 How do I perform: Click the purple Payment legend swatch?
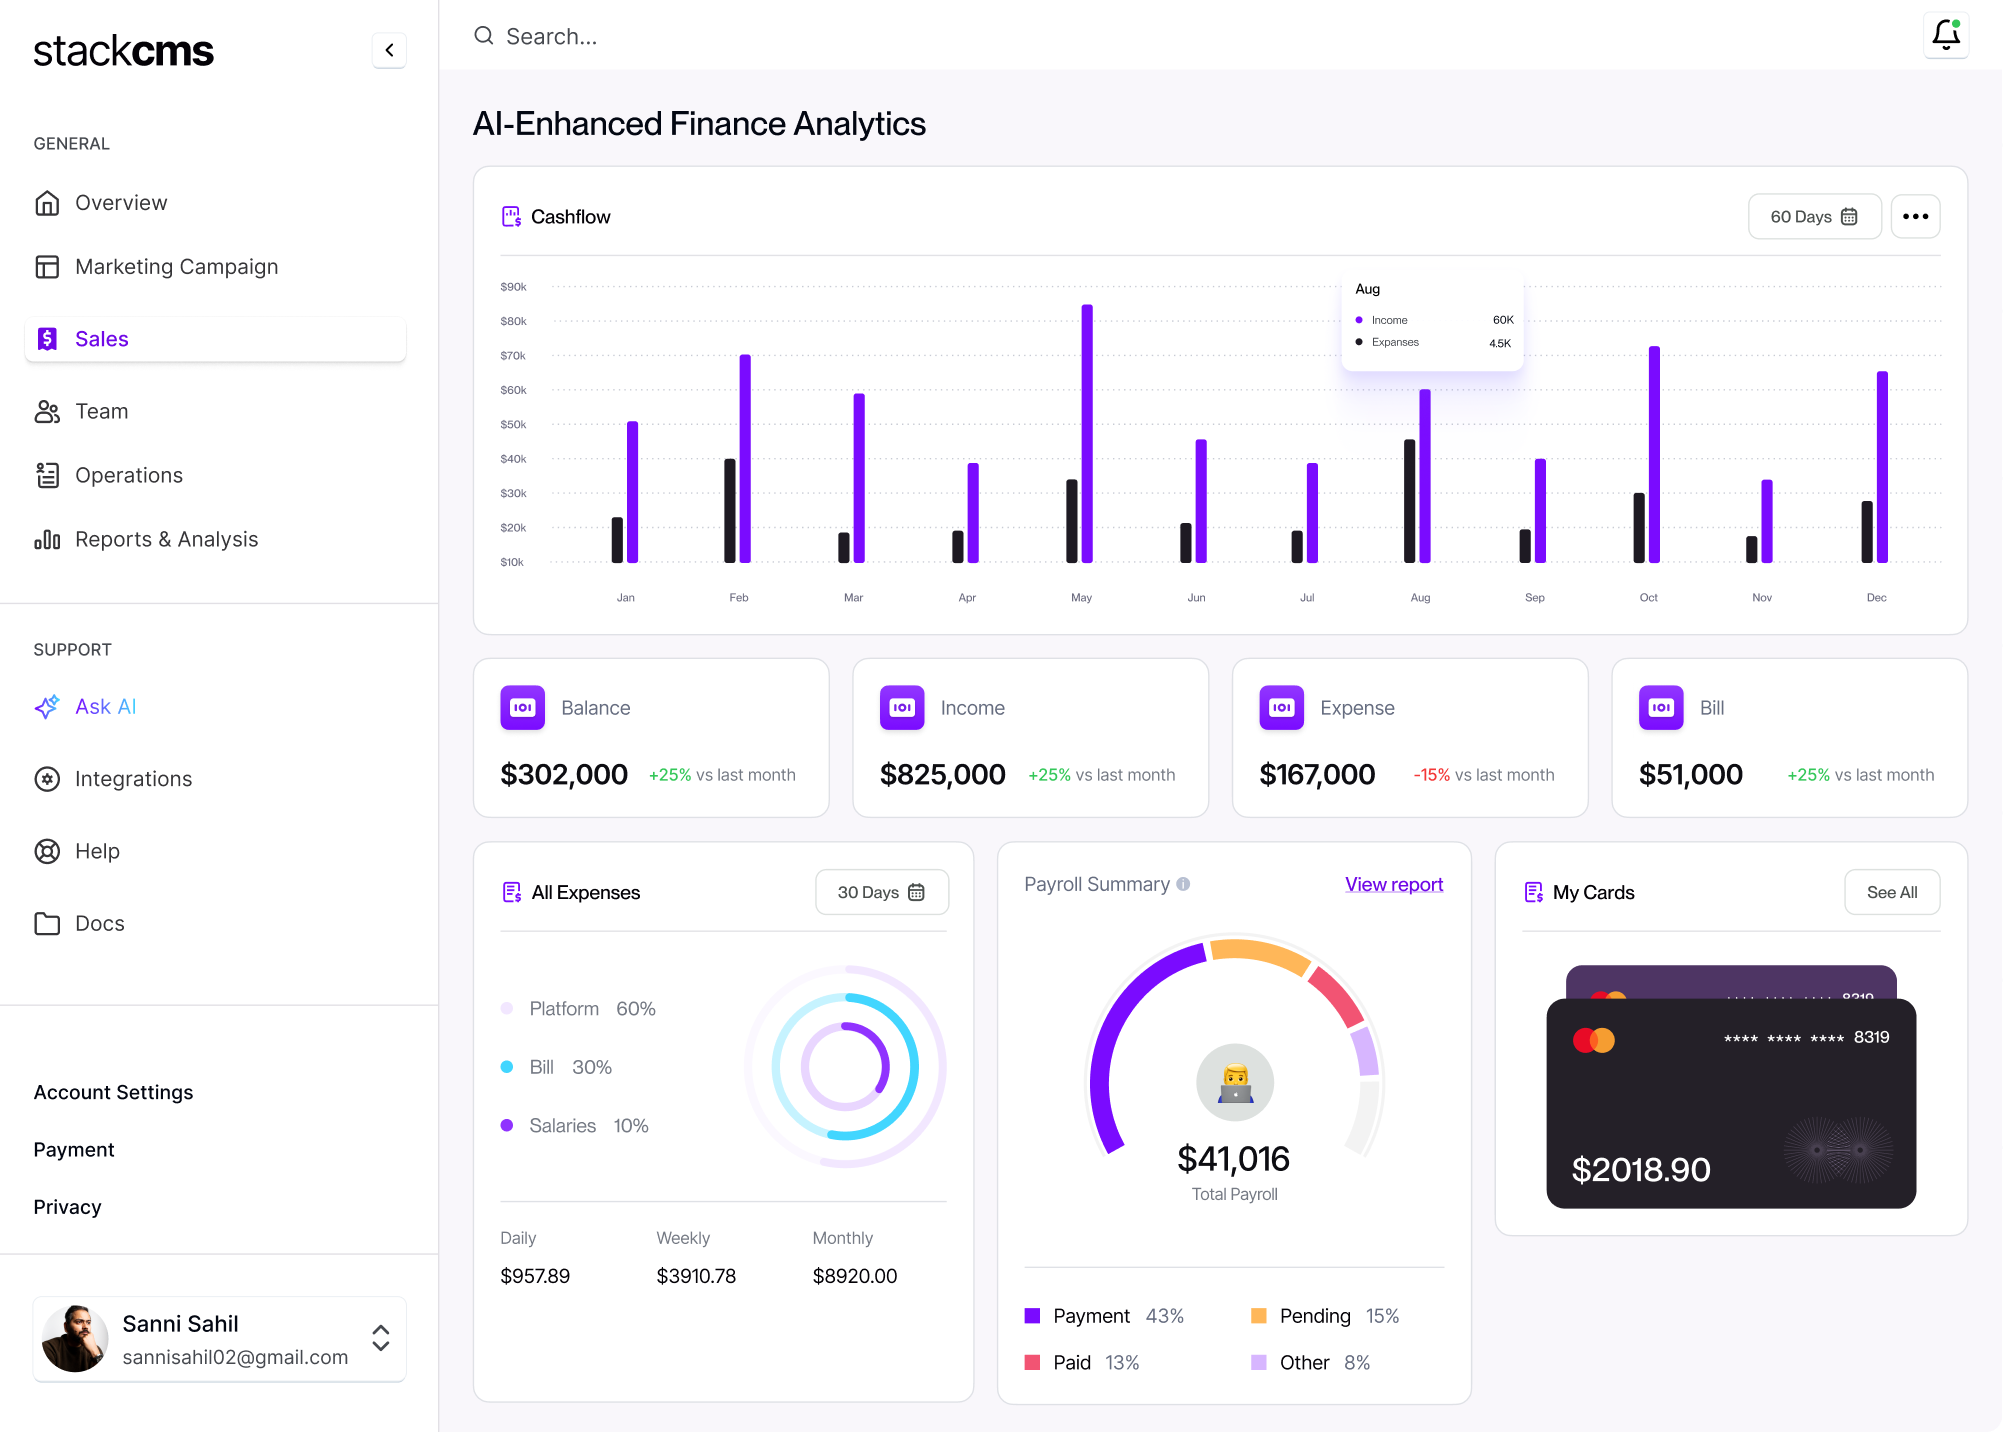pos(1033,1316)
